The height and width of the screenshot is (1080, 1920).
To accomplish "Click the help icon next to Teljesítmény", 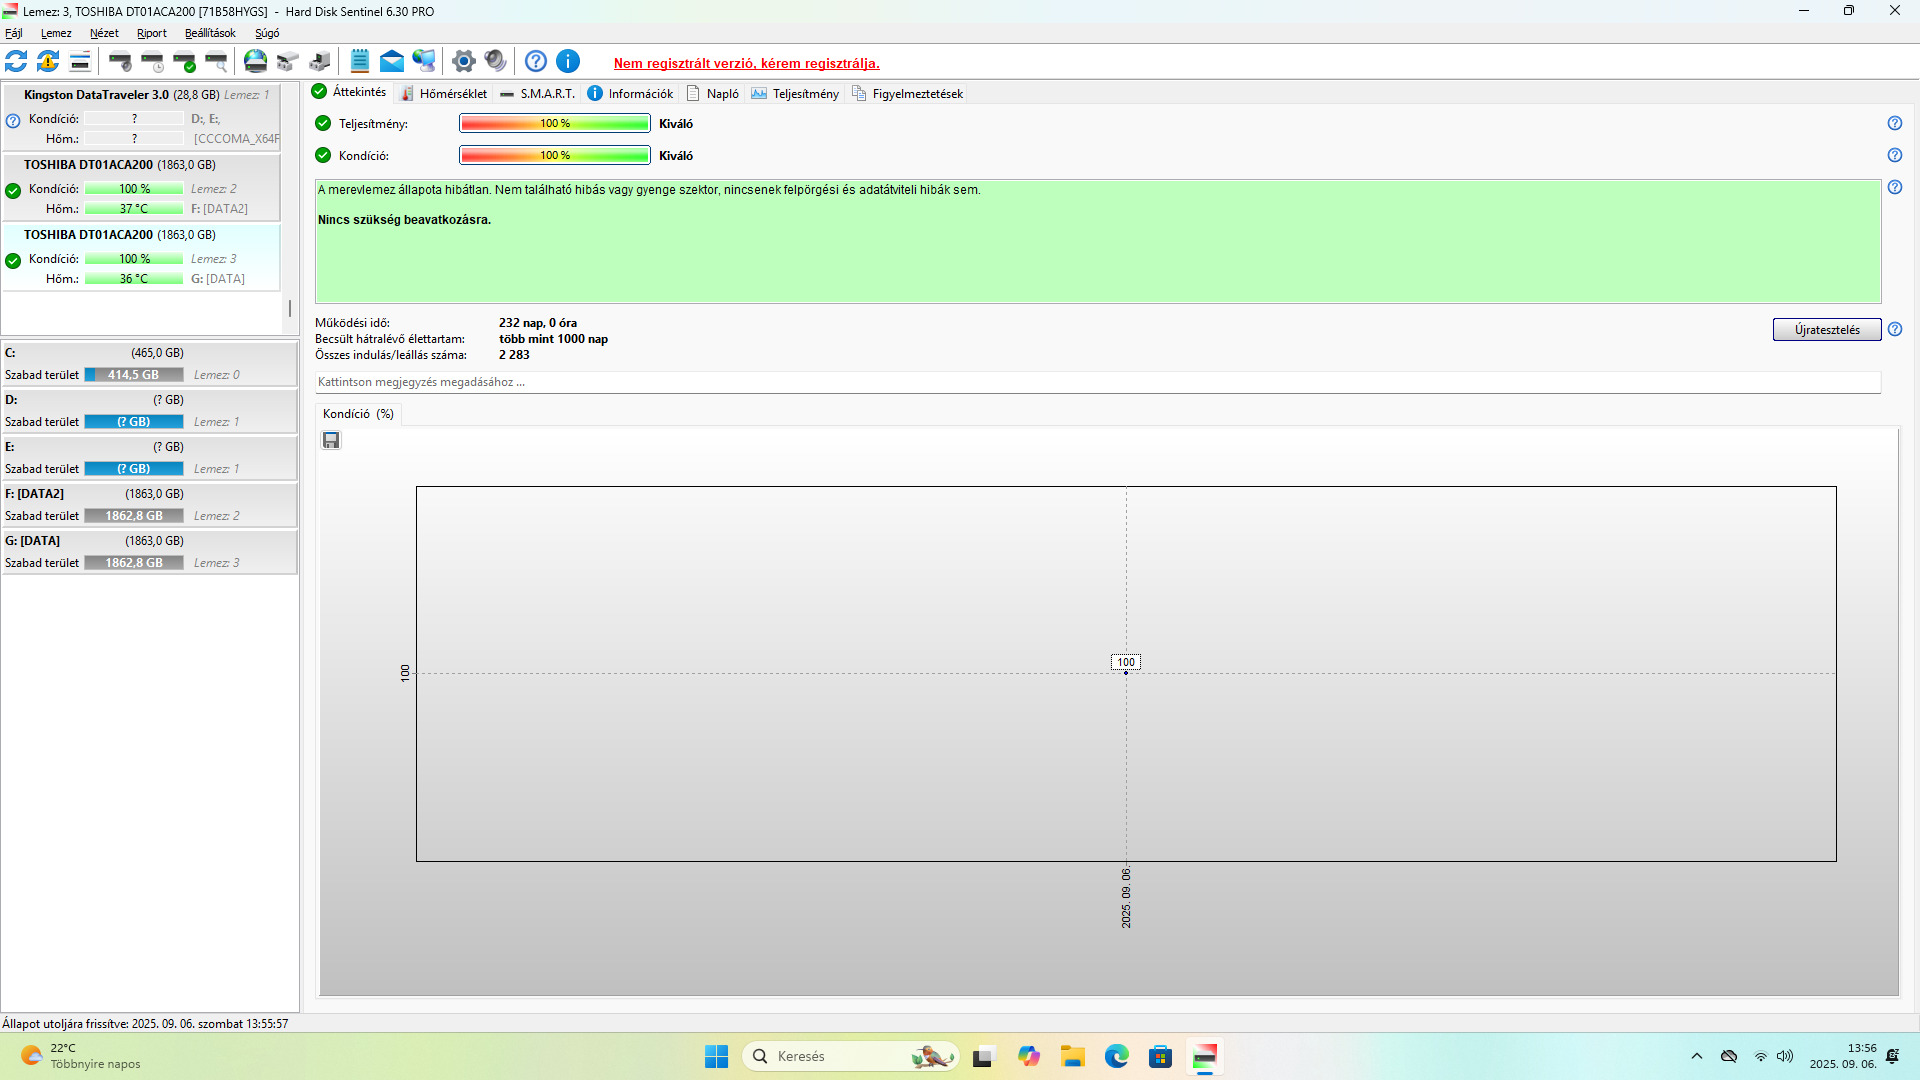I will coord(1894,123).
